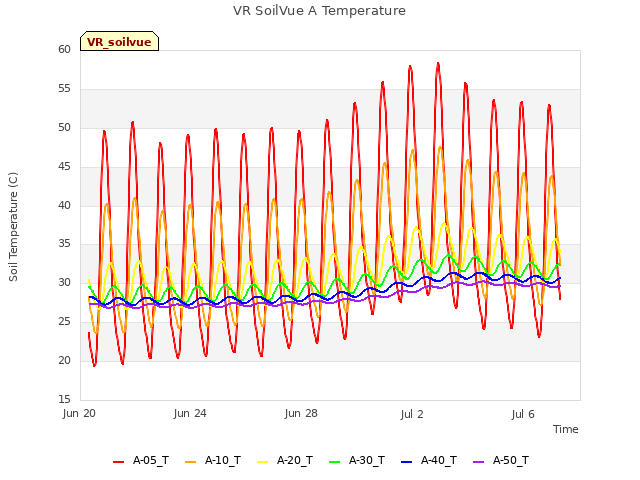Click the green A-30_T legend color marker

pyautogui.click(x=335, y=462)
